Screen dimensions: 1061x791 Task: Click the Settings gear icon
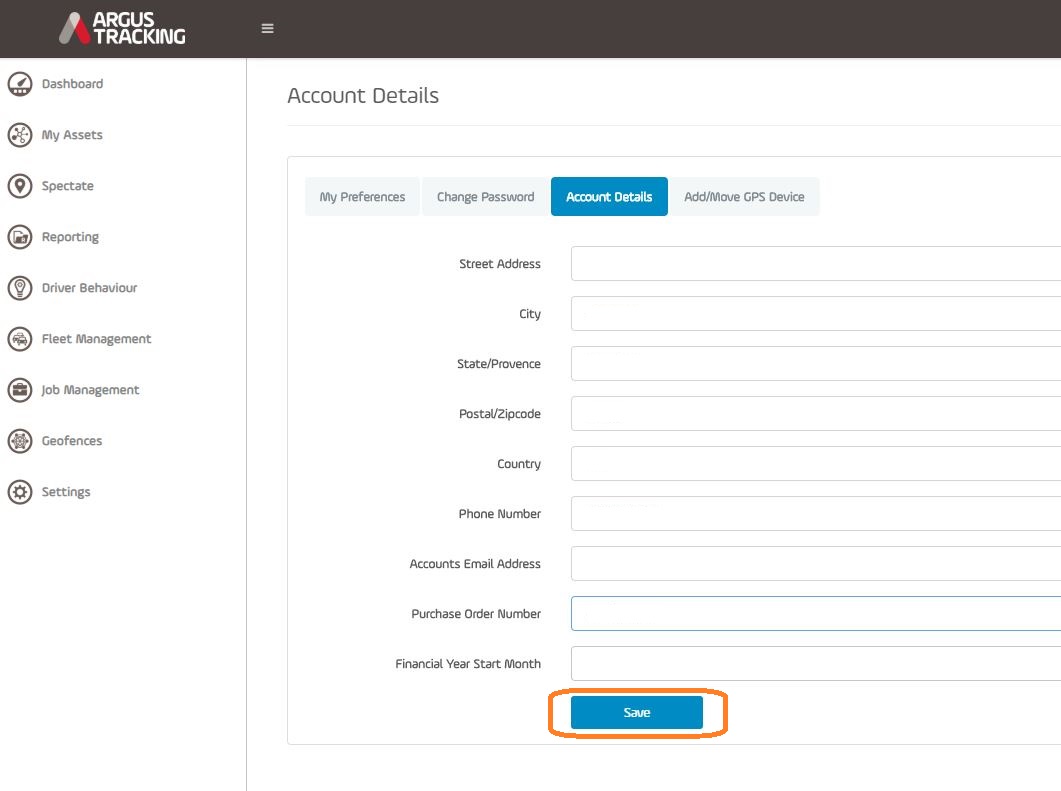point(20,492)
